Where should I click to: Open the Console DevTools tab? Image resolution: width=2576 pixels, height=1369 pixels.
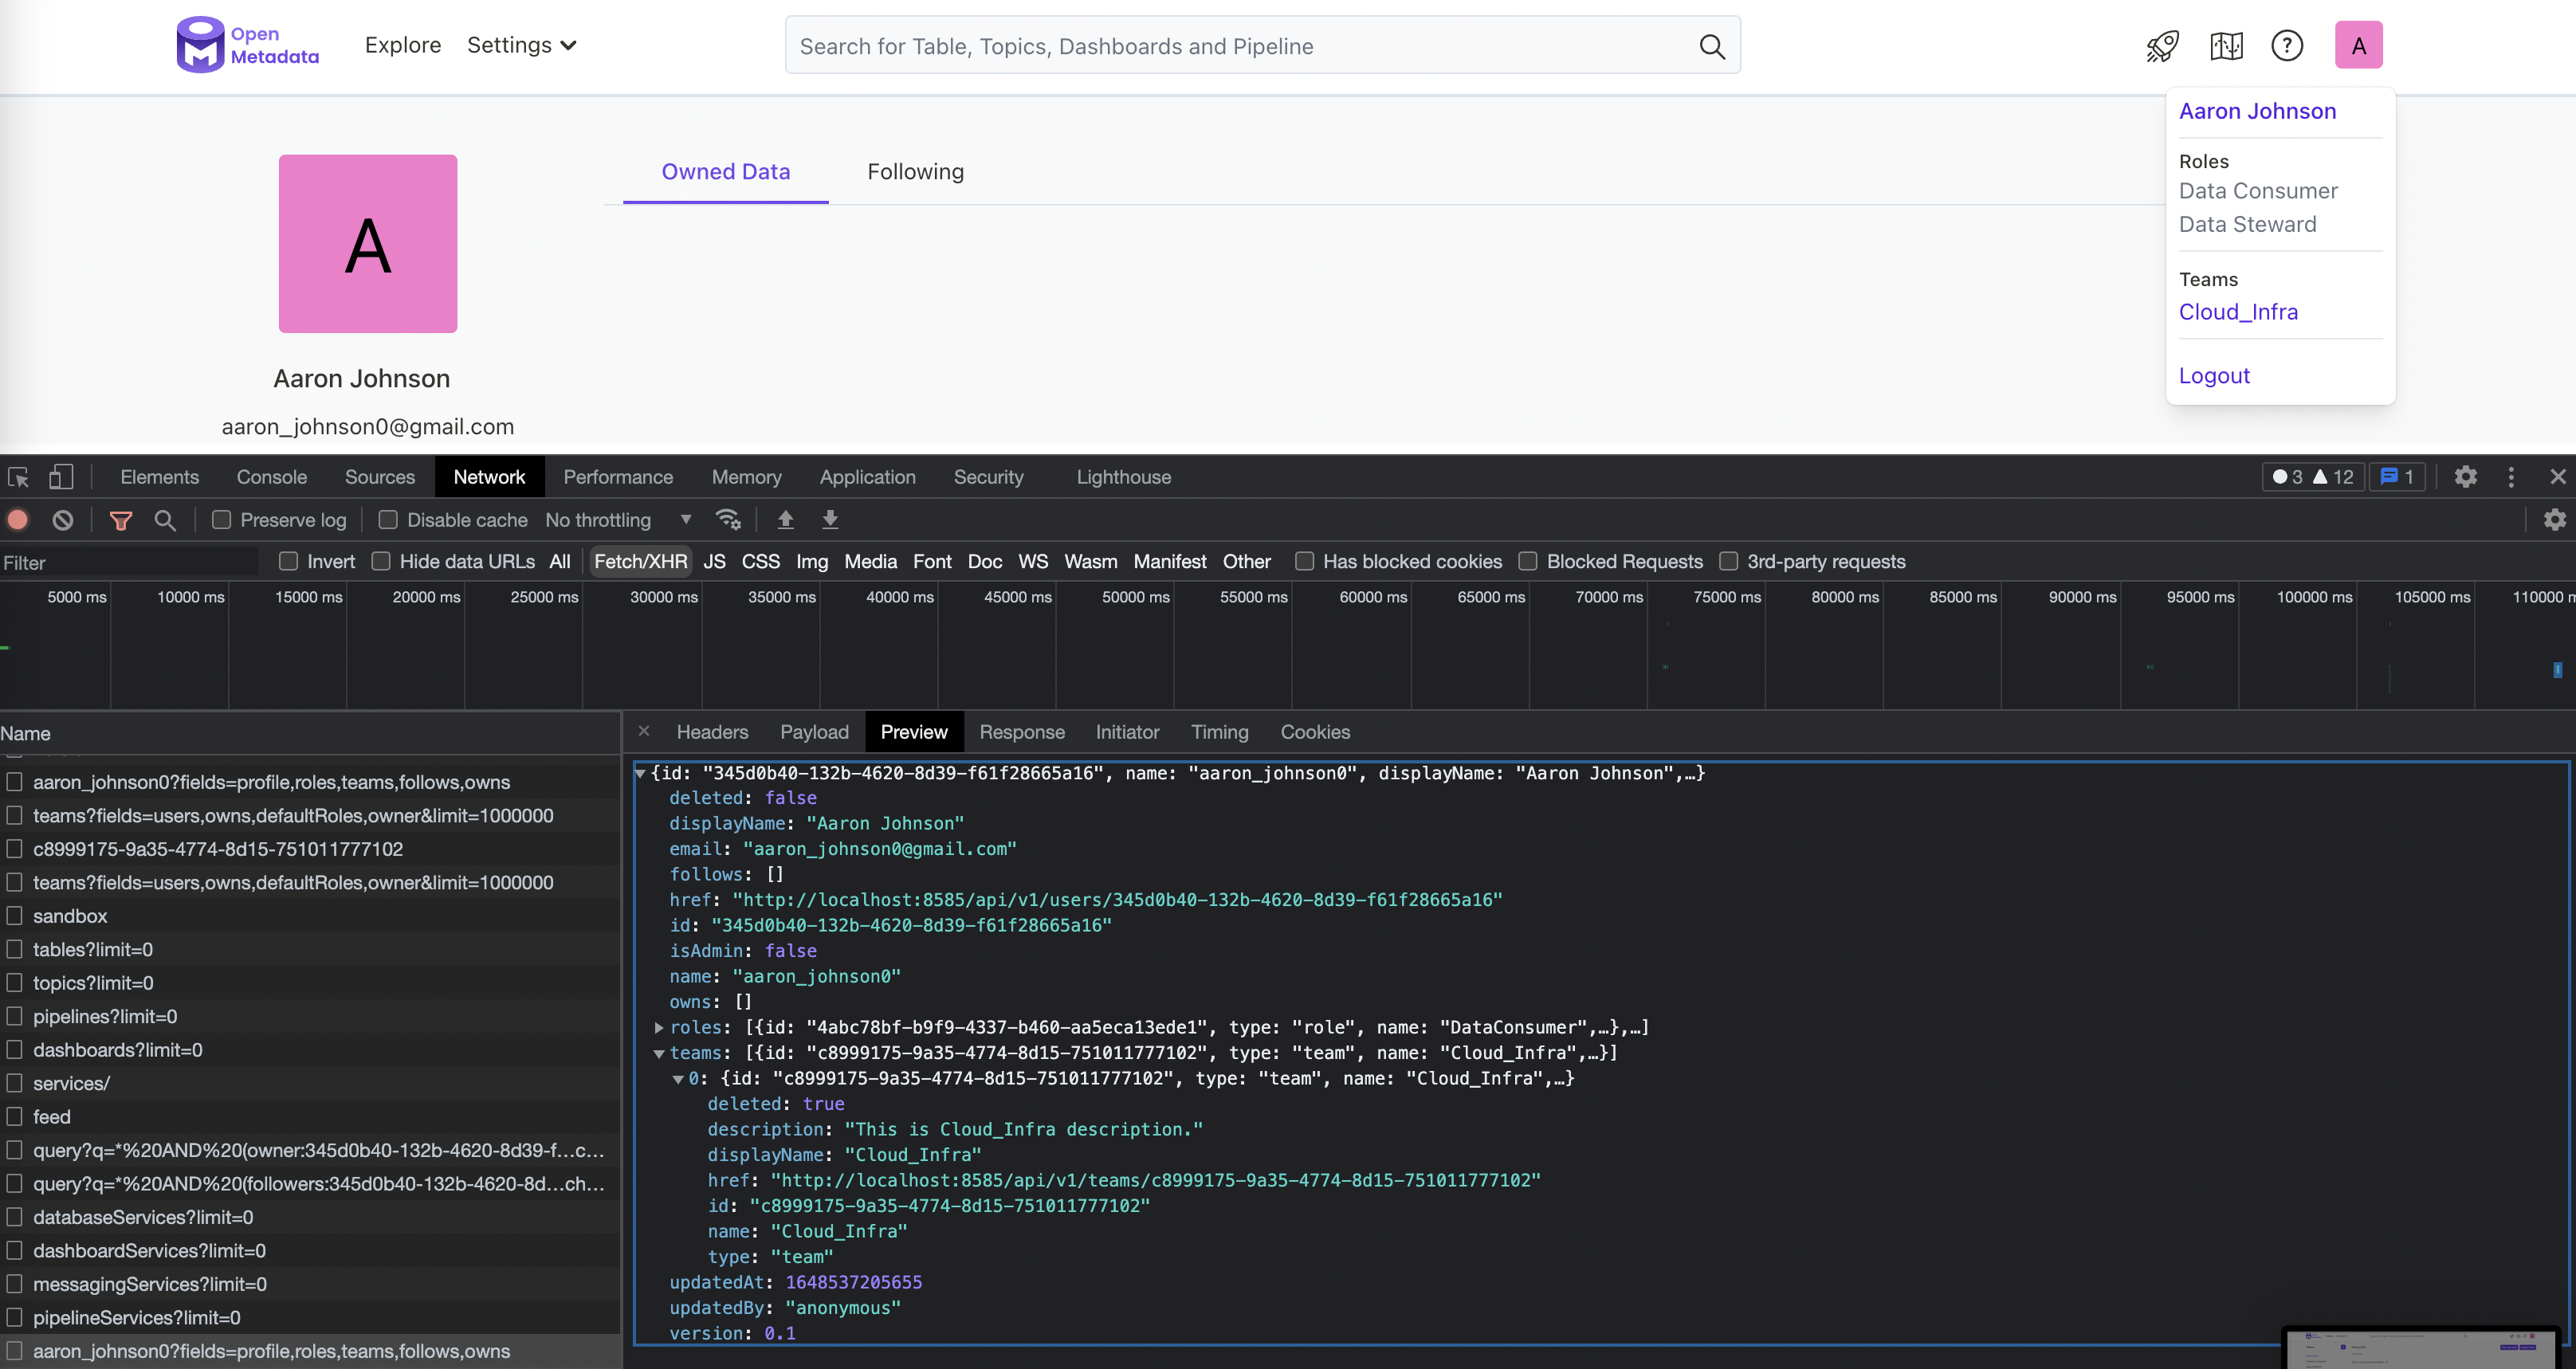click(x=271, y=477)
